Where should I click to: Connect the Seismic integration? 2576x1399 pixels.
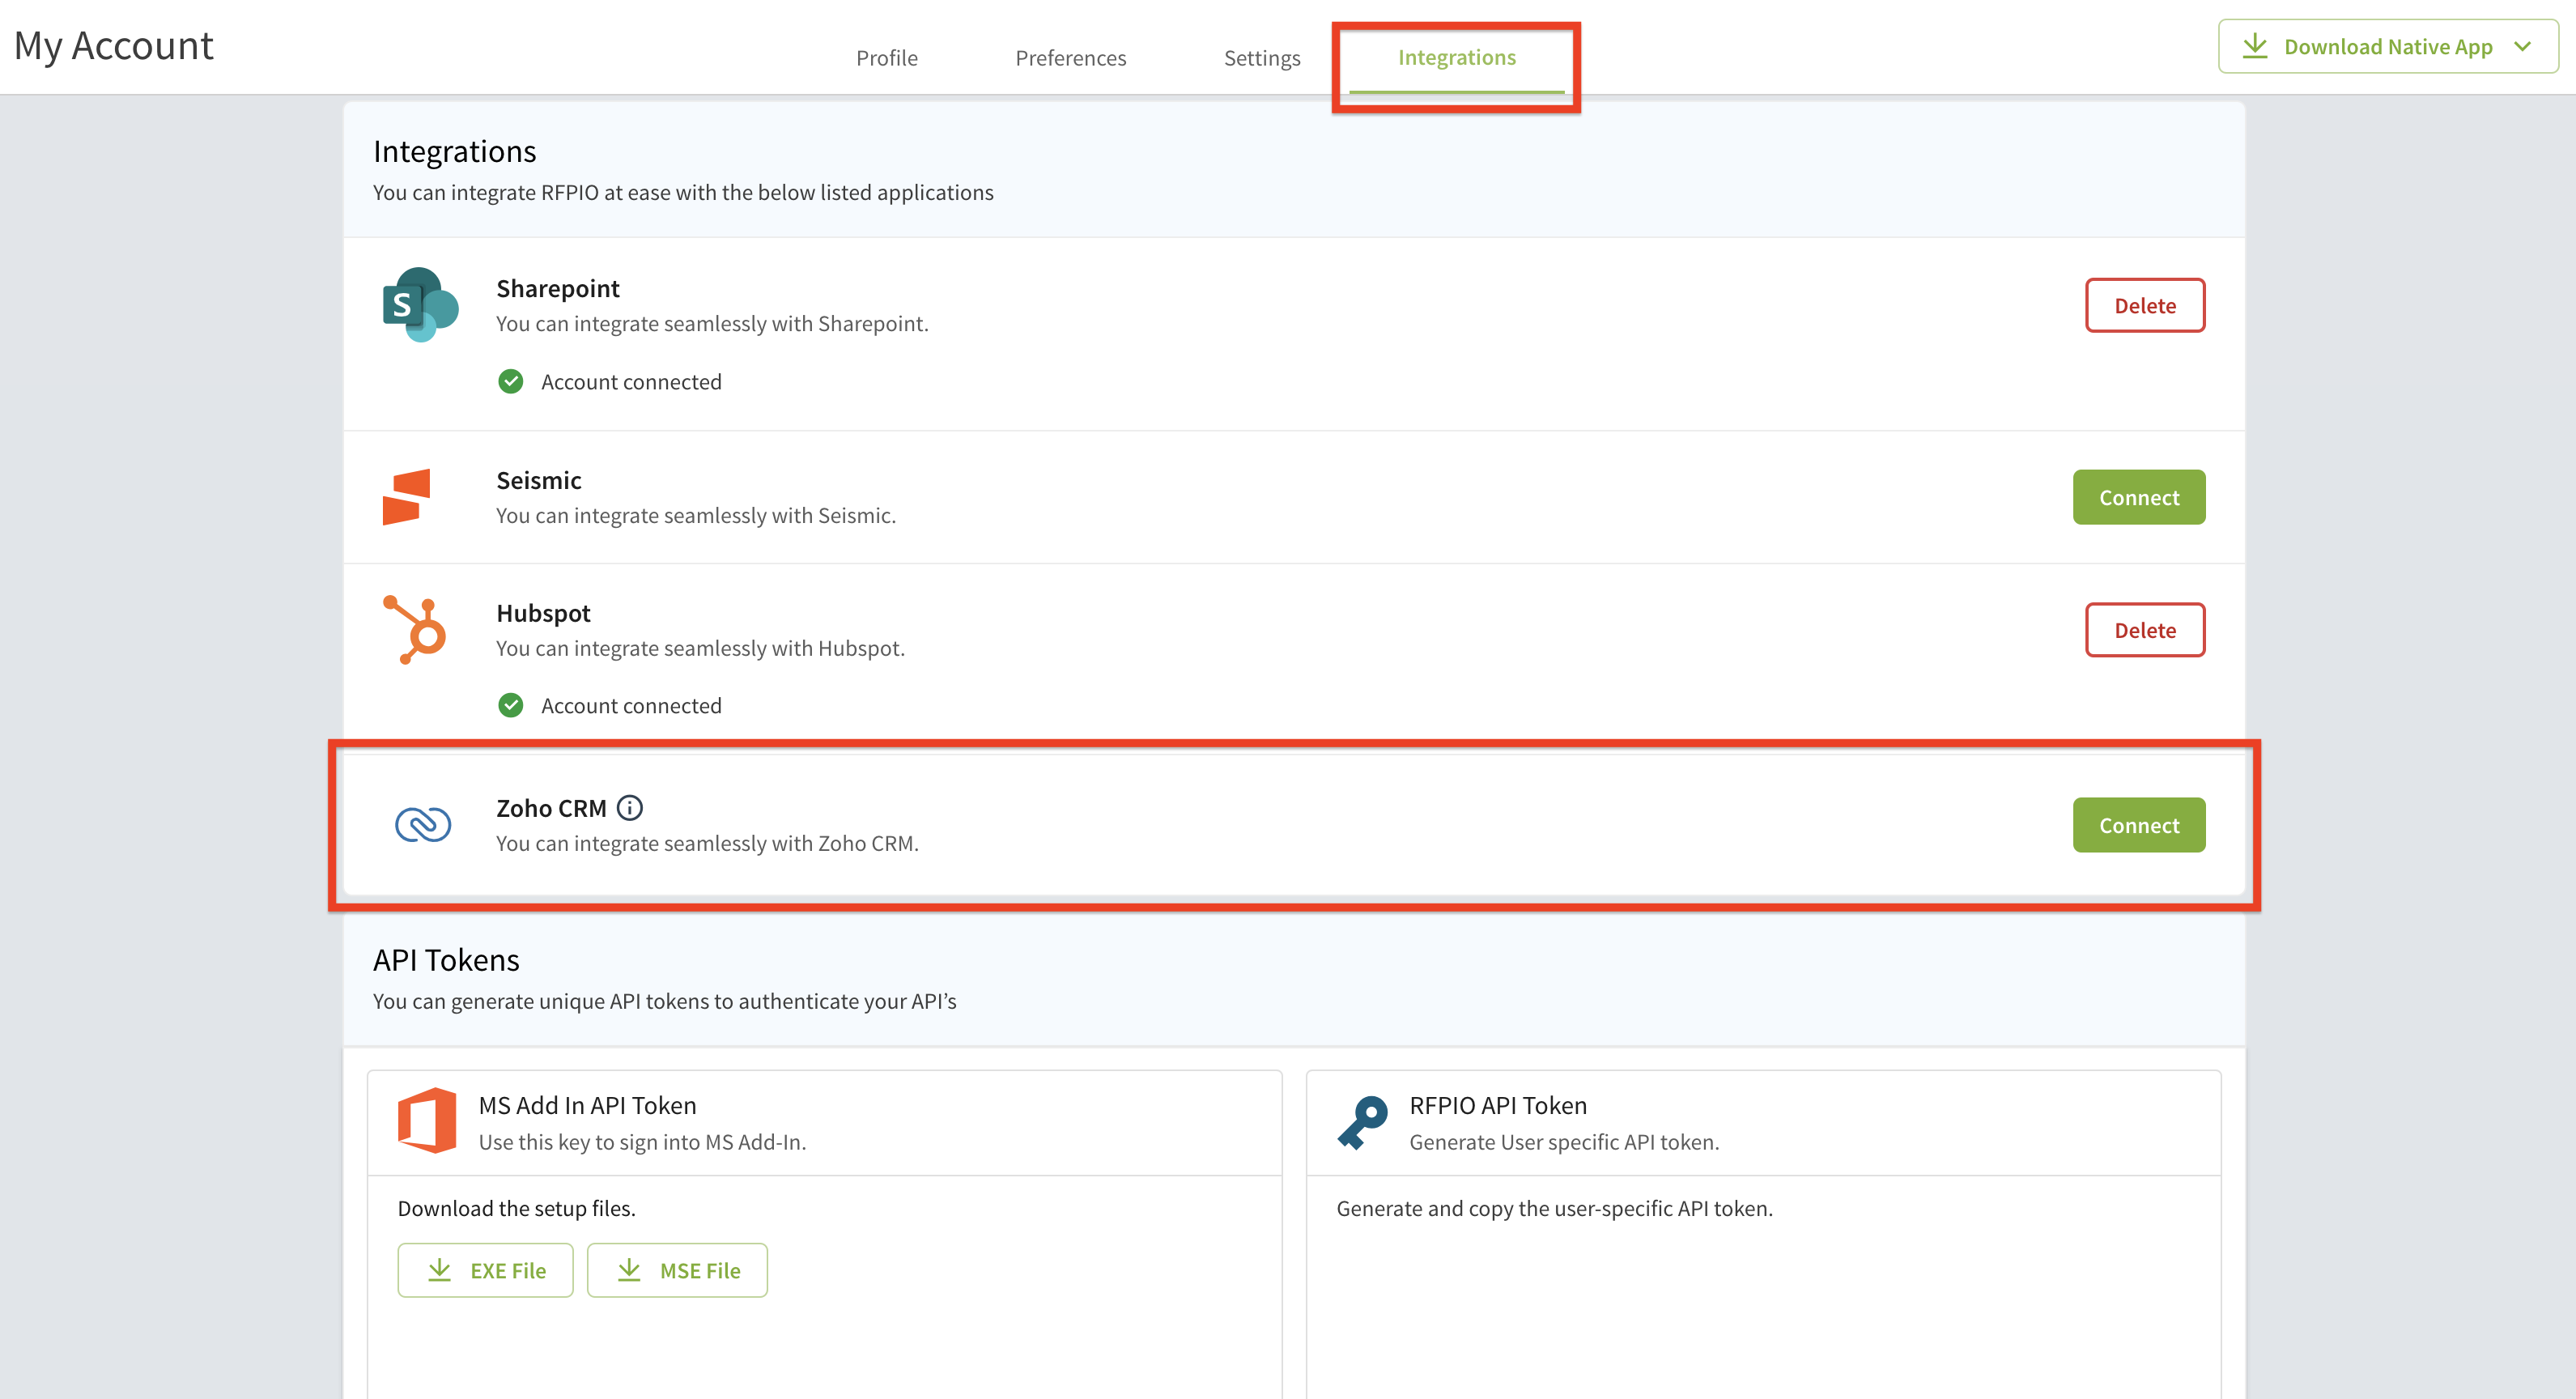[2139, 497]
